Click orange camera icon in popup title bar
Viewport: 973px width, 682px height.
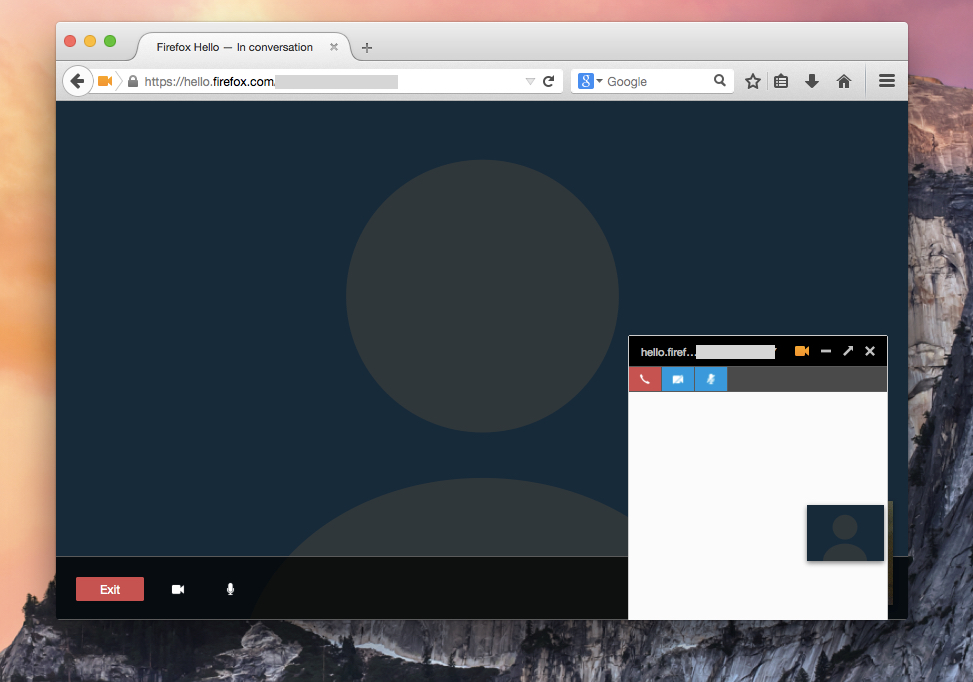point(802,351)
